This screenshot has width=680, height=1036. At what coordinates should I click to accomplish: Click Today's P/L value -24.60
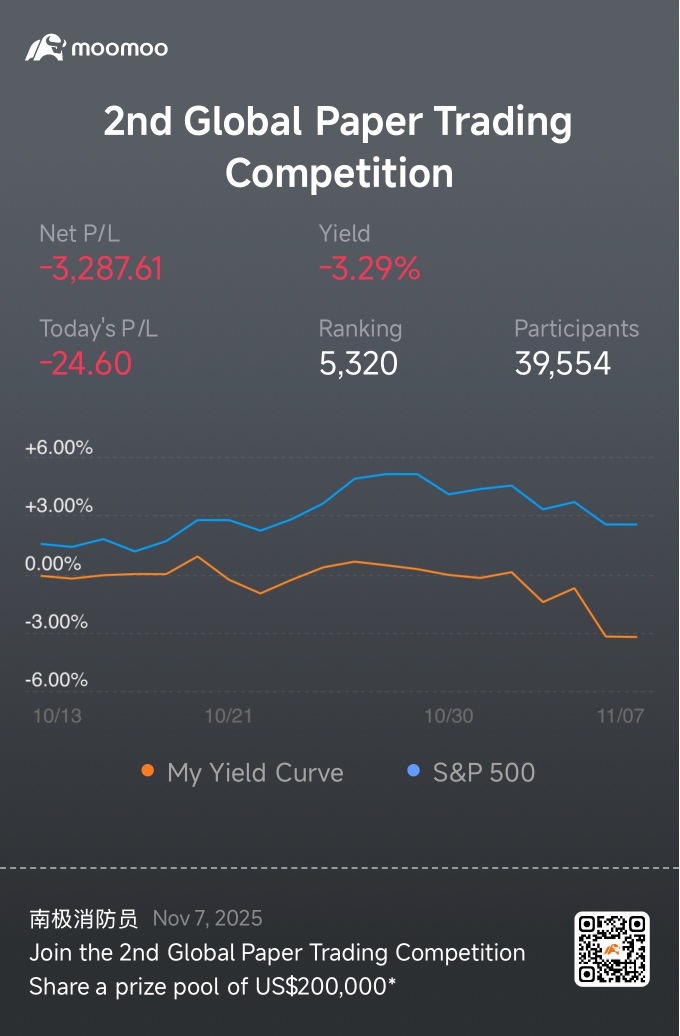click(x=85, y=363)
